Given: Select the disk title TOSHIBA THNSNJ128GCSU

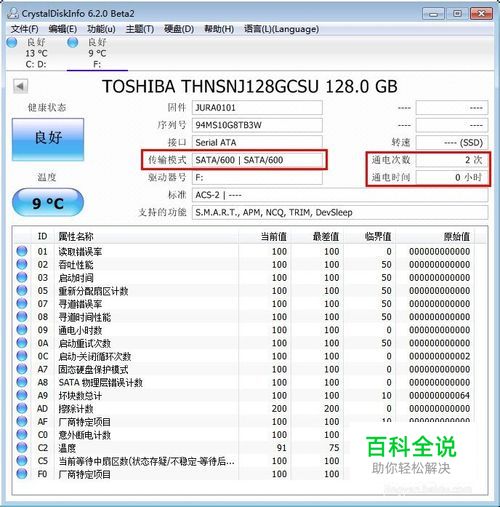Looking at the screenshot, I should coord(210,86).
